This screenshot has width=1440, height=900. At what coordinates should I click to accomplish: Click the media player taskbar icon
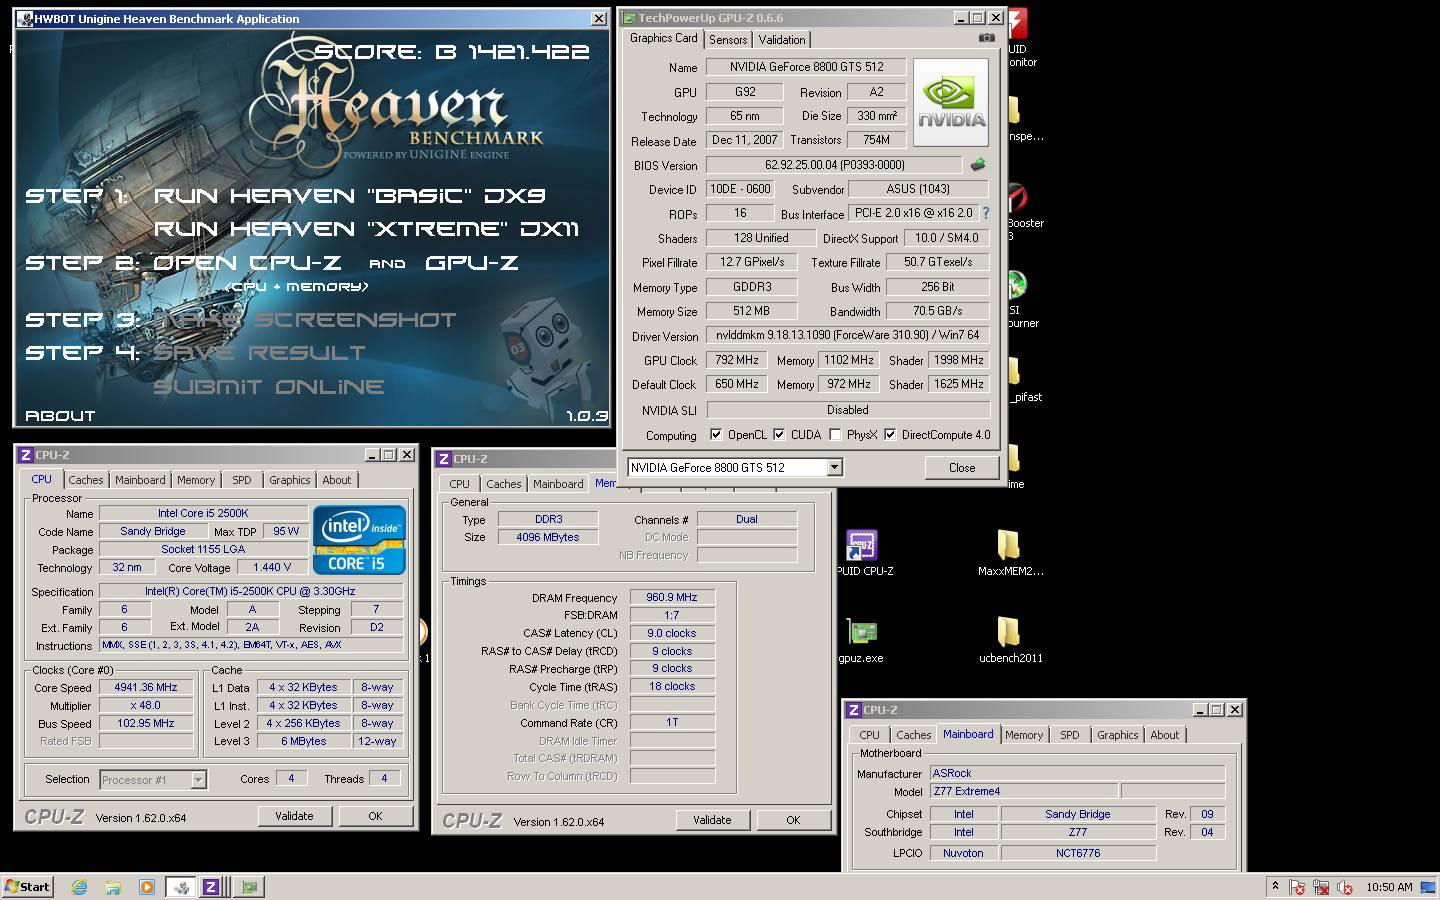point(147,886)
